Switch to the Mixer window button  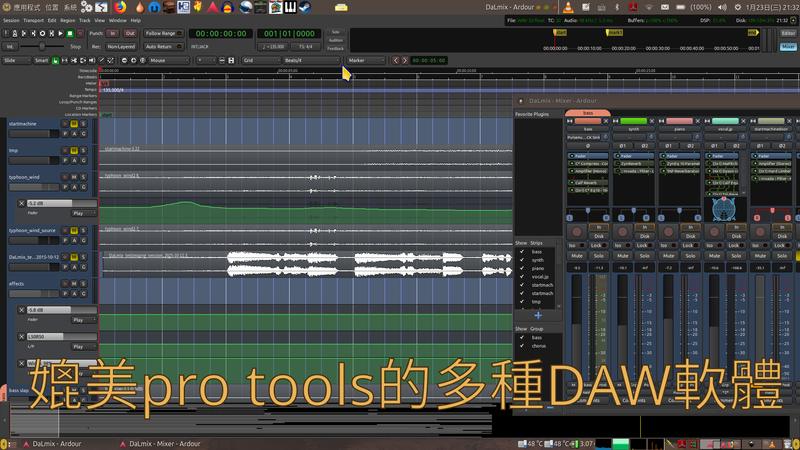coord(788,46)
